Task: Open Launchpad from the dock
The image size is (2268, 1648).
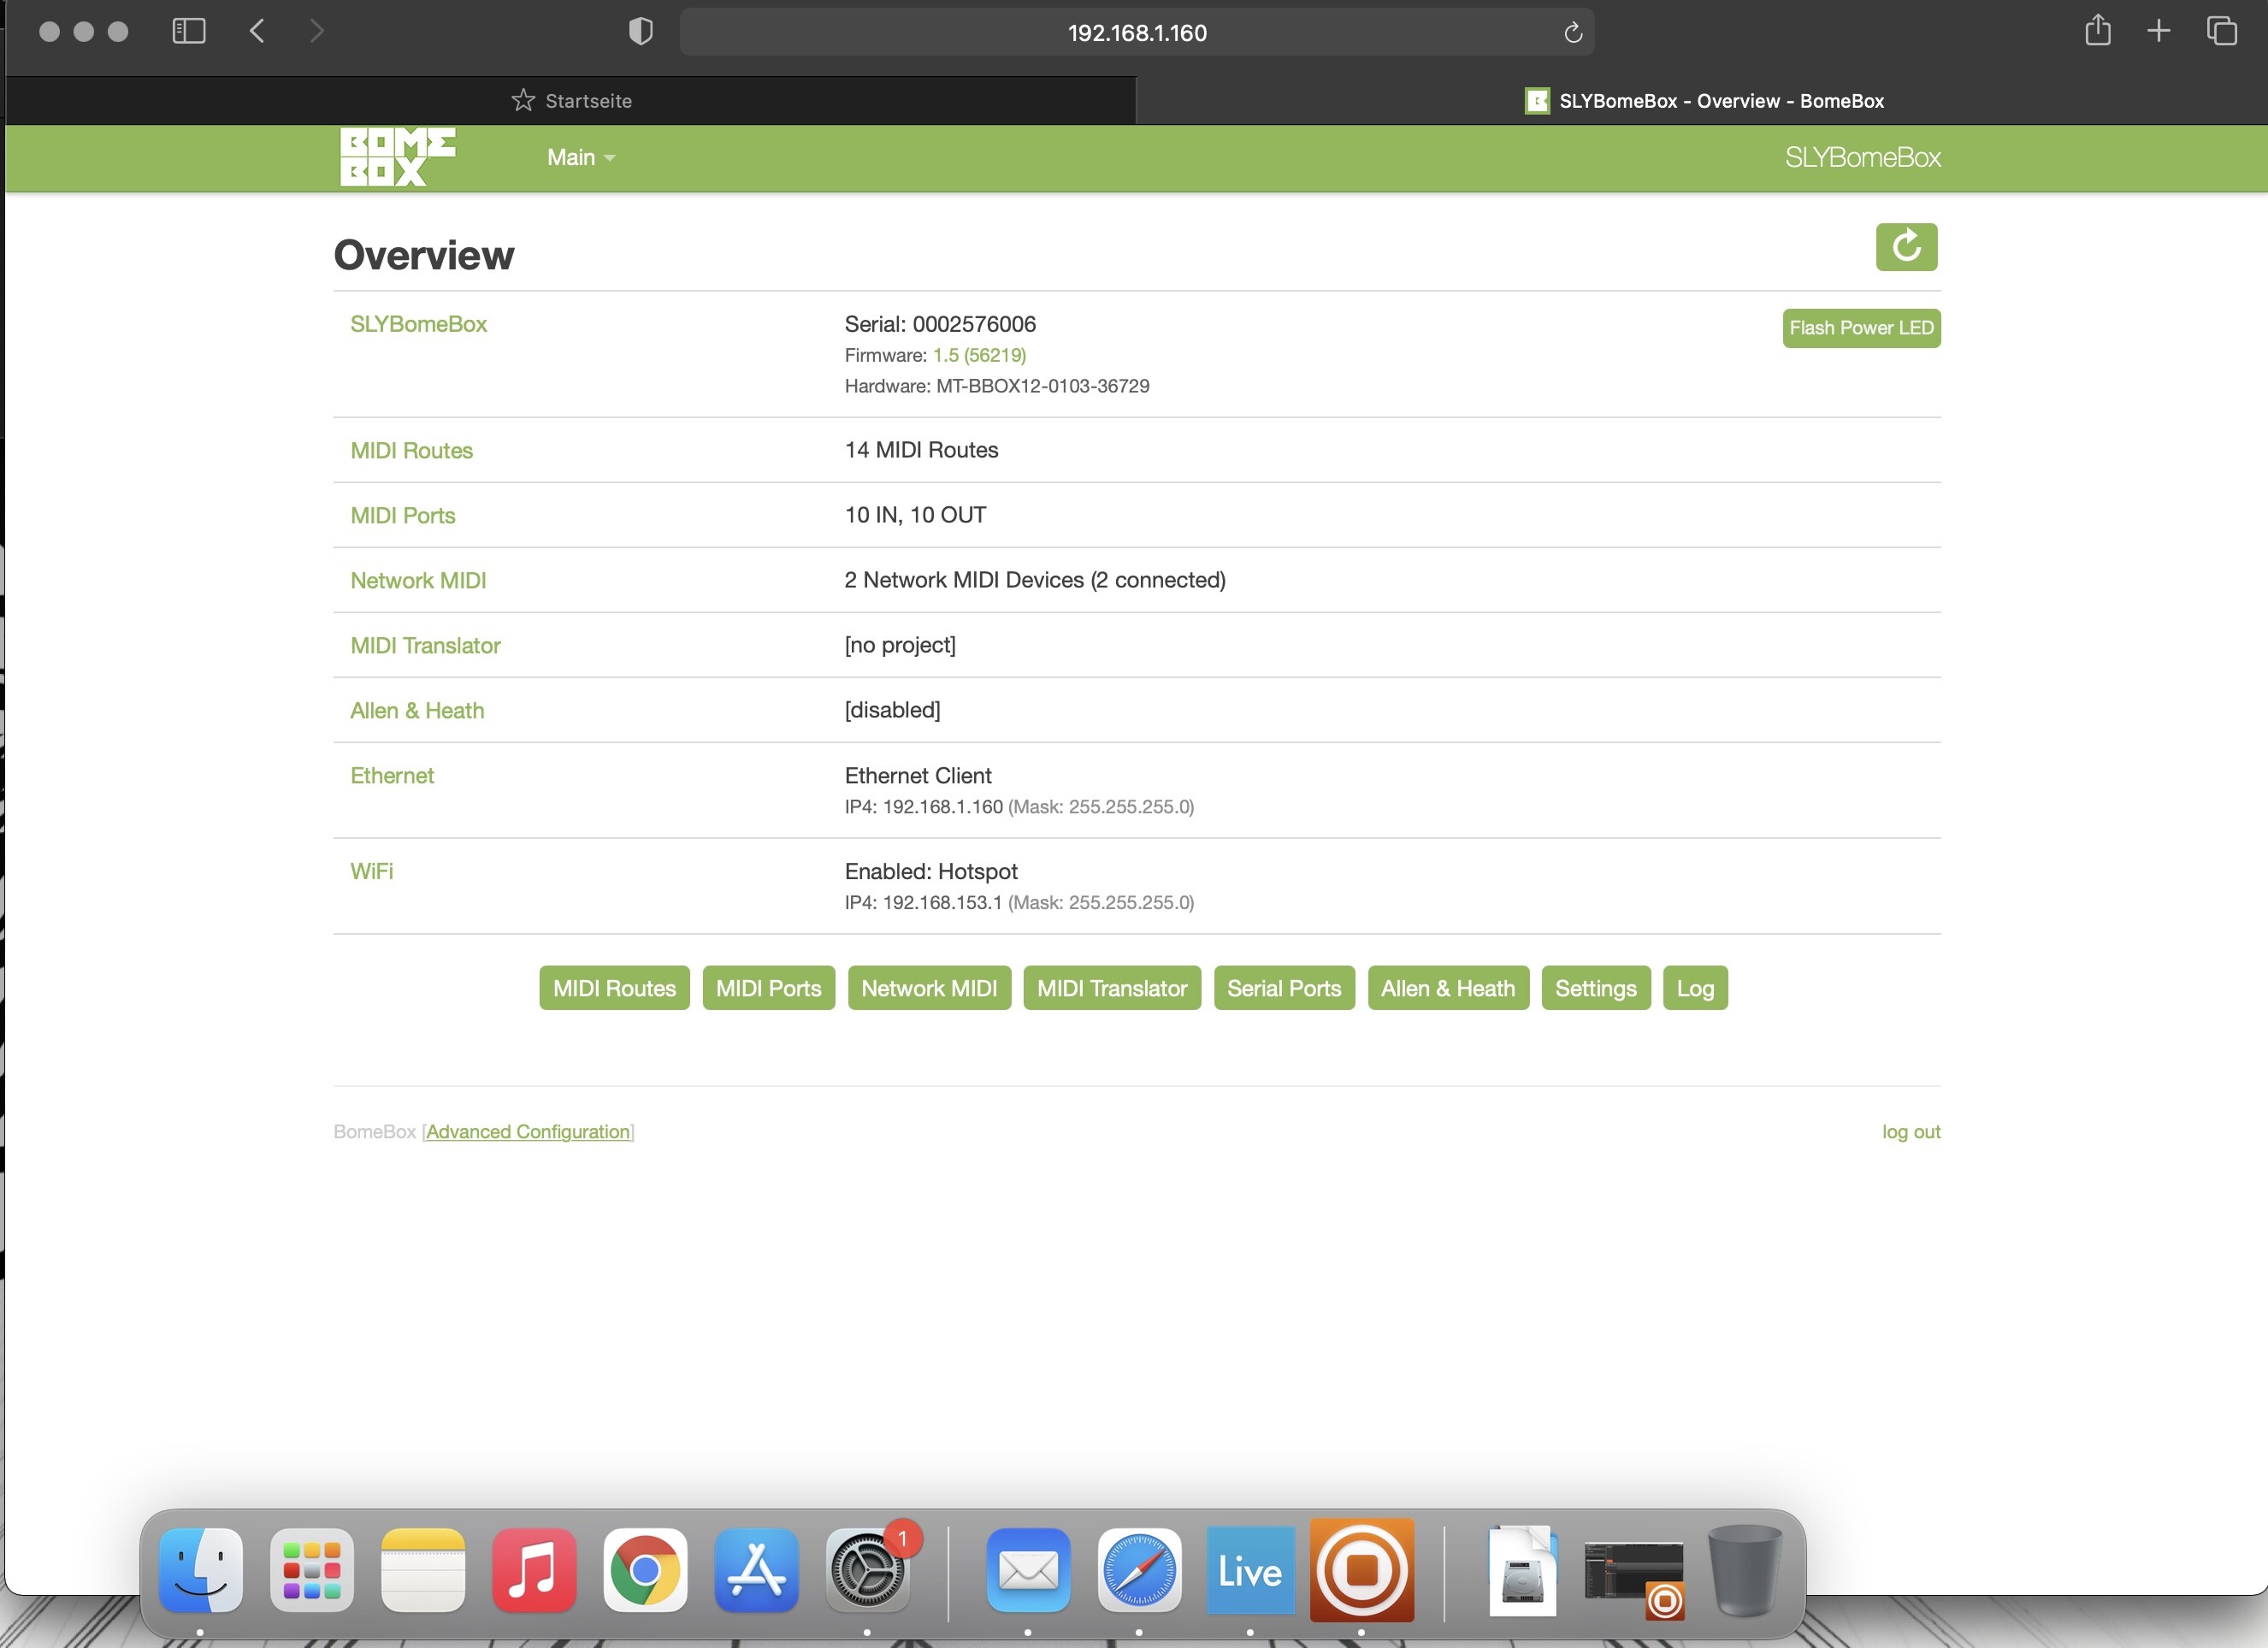Action: (x=312, y=1569)
